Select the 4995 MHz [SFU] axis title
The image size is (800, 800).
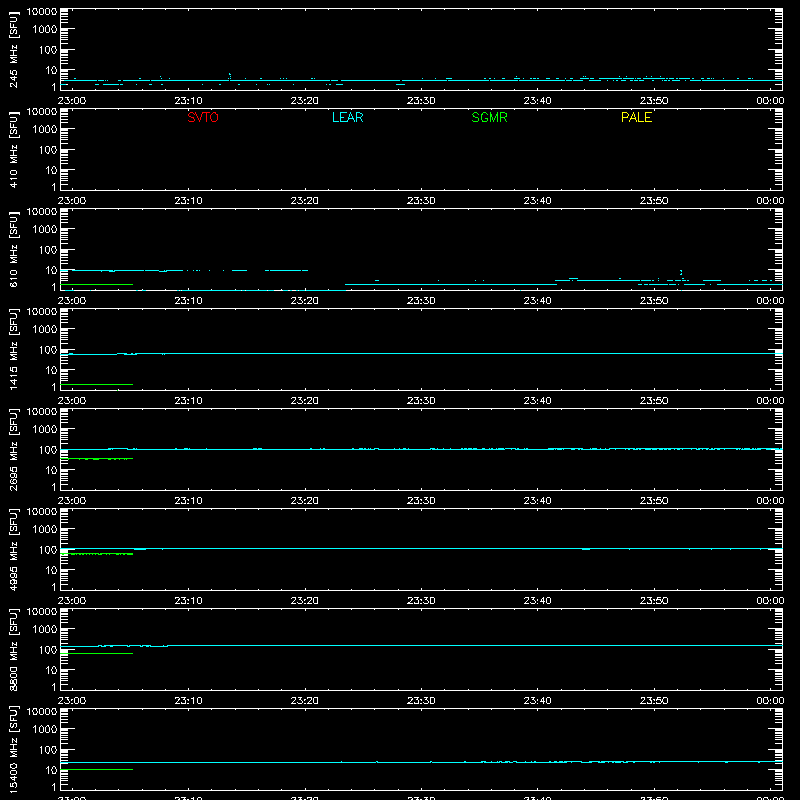tap(13, 549)
